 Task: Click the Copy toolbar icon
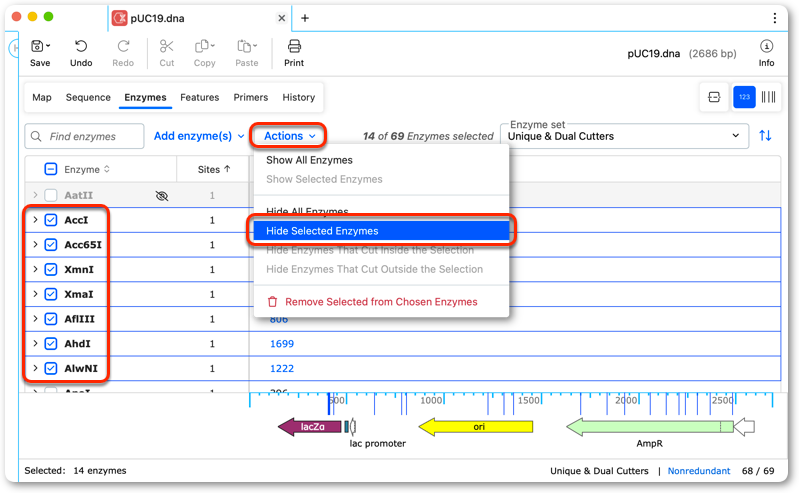click(x=202, y=46)
